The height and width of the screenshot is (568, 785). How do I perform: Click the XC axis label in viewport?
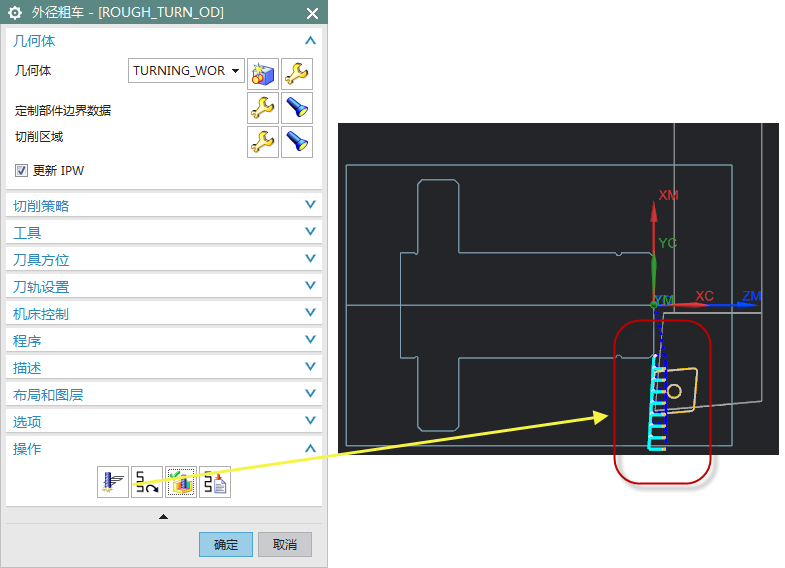[x=704, y=296]
